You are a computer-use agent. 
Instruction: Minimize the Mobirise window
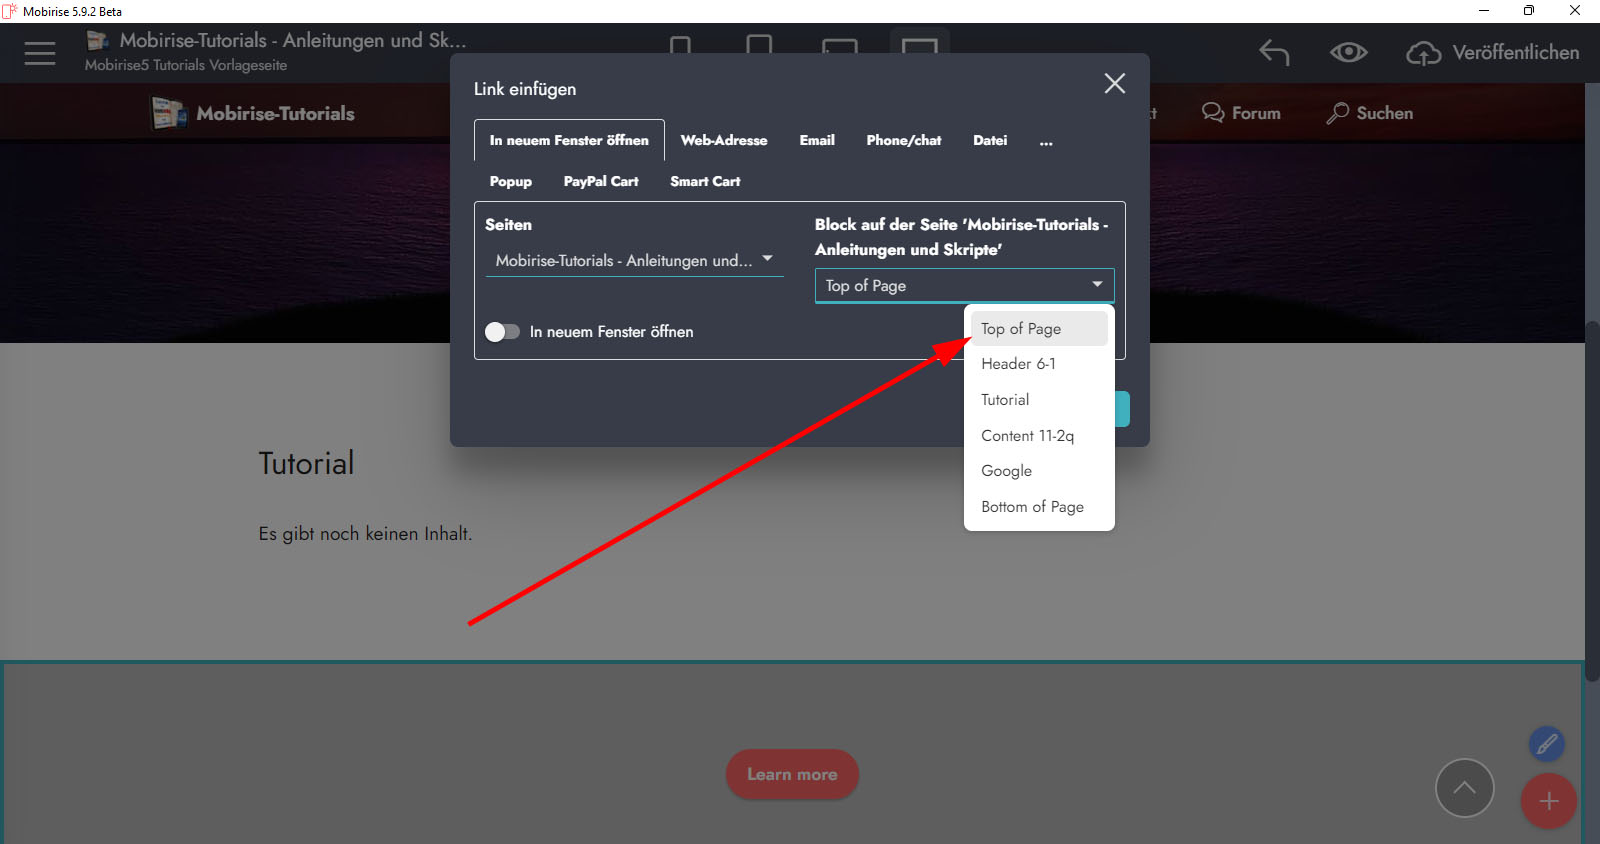(x=1484, y=11)
